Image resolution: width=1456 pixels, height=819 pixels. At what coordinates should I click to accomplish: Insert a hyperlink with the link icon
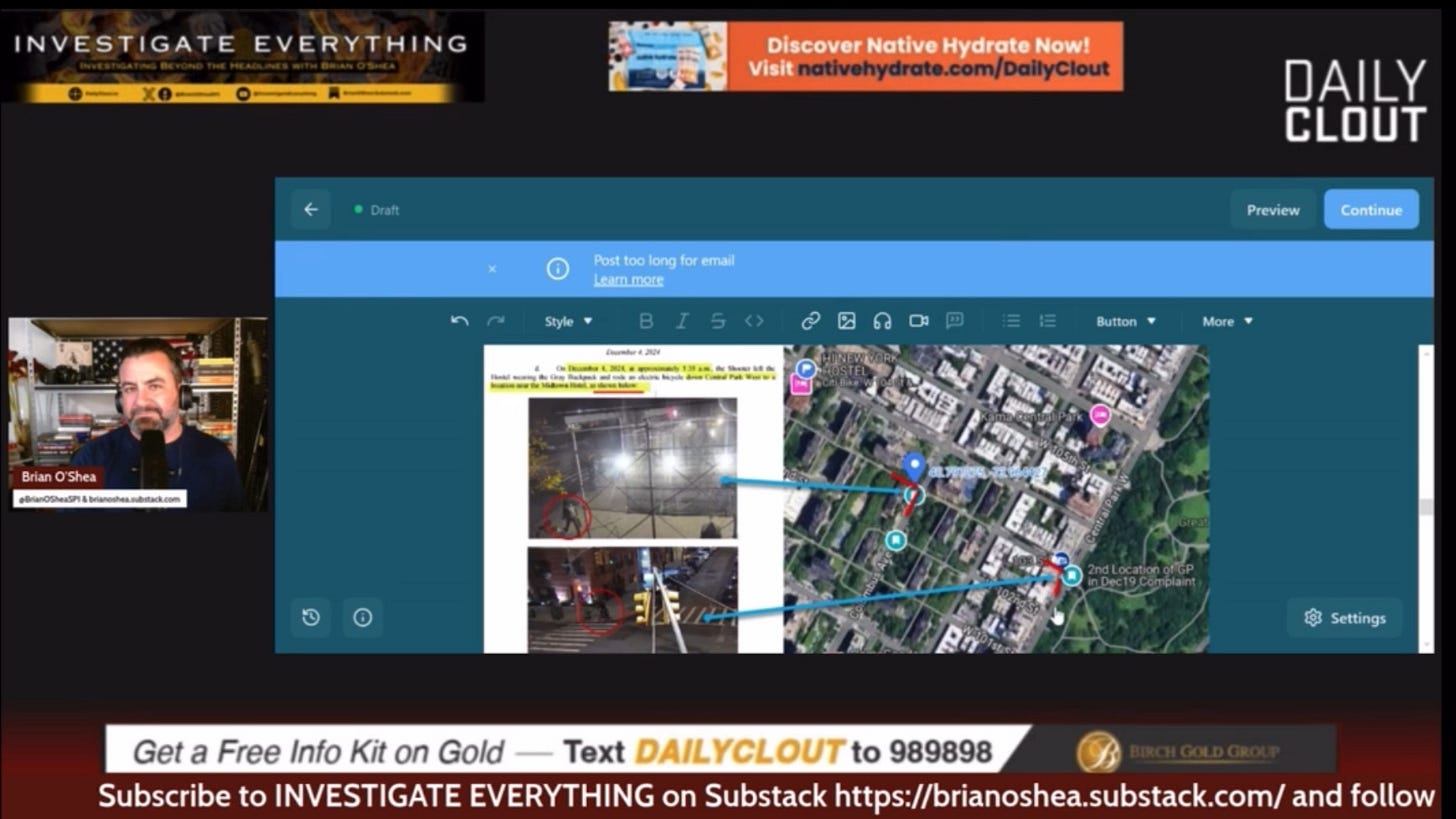click(811, 321)
